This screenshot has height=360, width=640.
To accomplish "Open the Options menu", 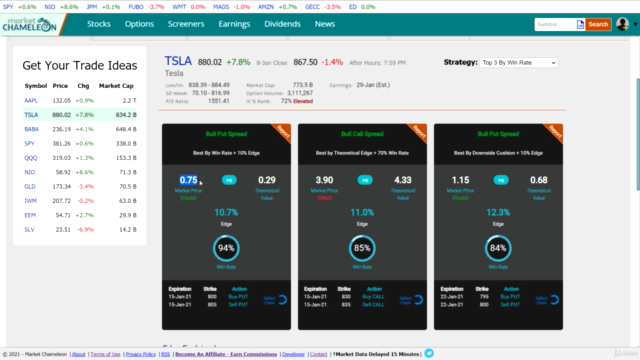I will coord(139,24).
